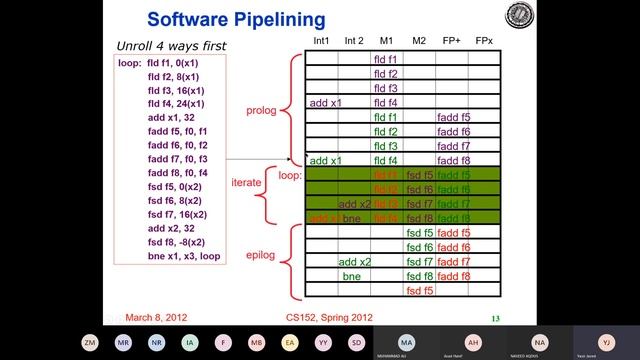Click green 'fsd f6' in epilog rows

420,247
